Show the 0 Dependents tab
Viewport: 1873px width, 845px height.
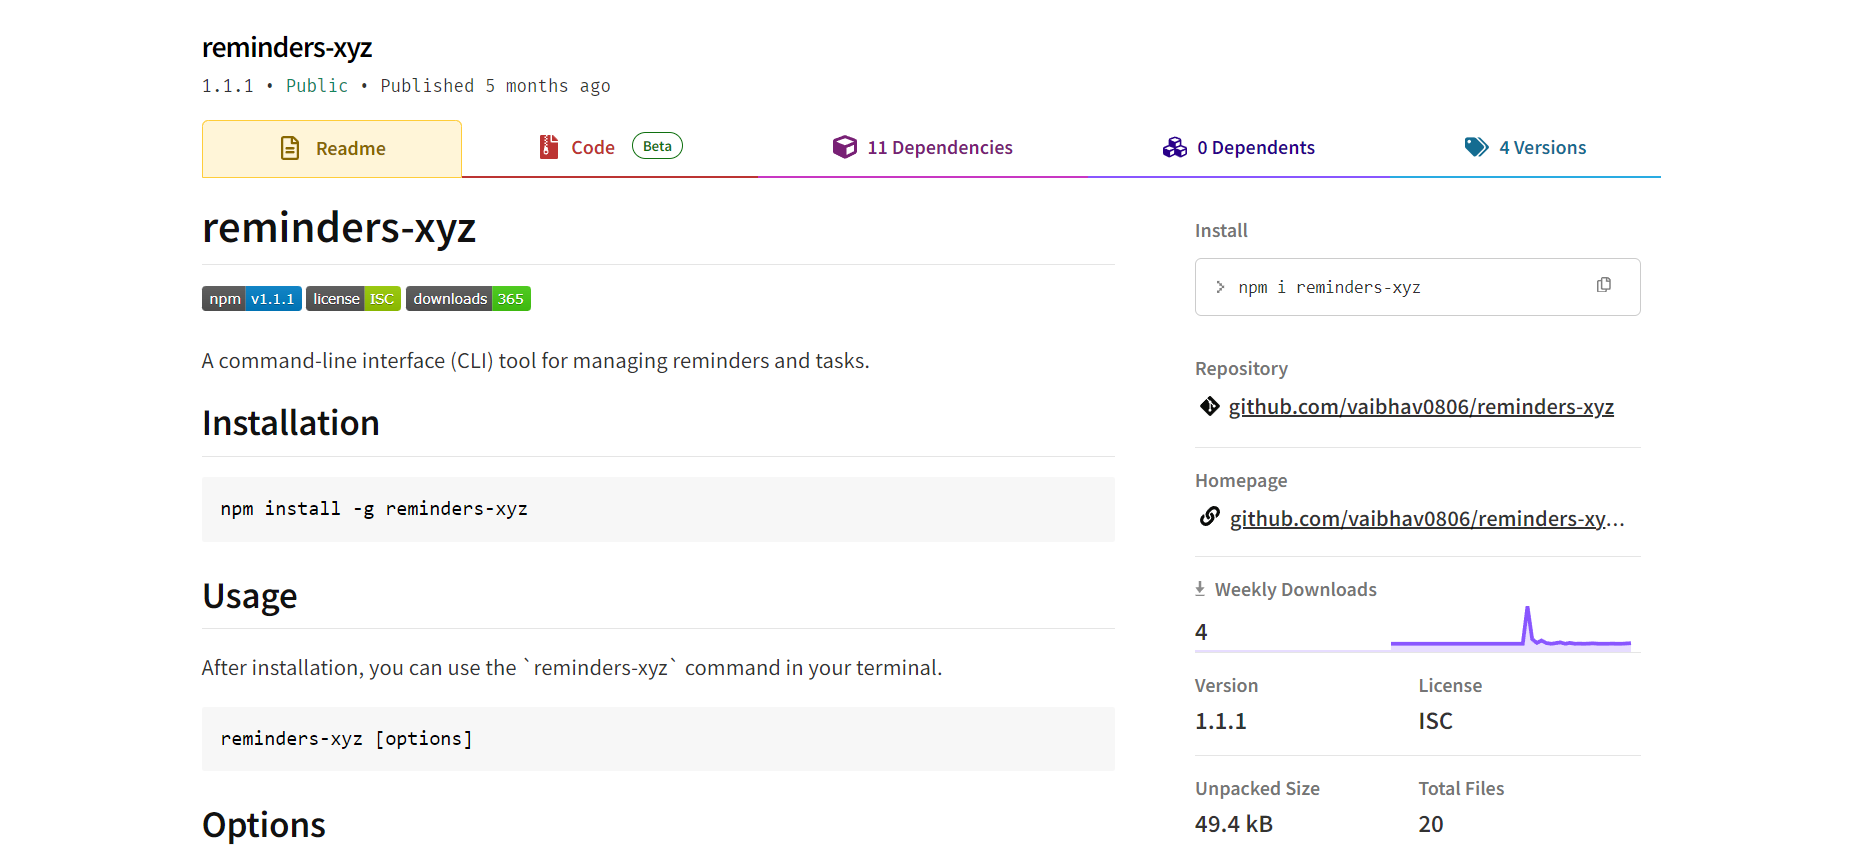[1255, 148]
